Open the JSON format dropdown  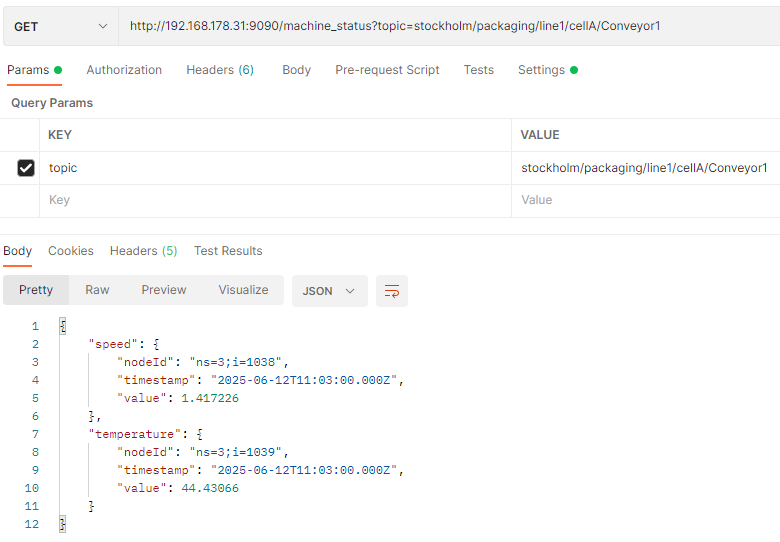[329, 291]
